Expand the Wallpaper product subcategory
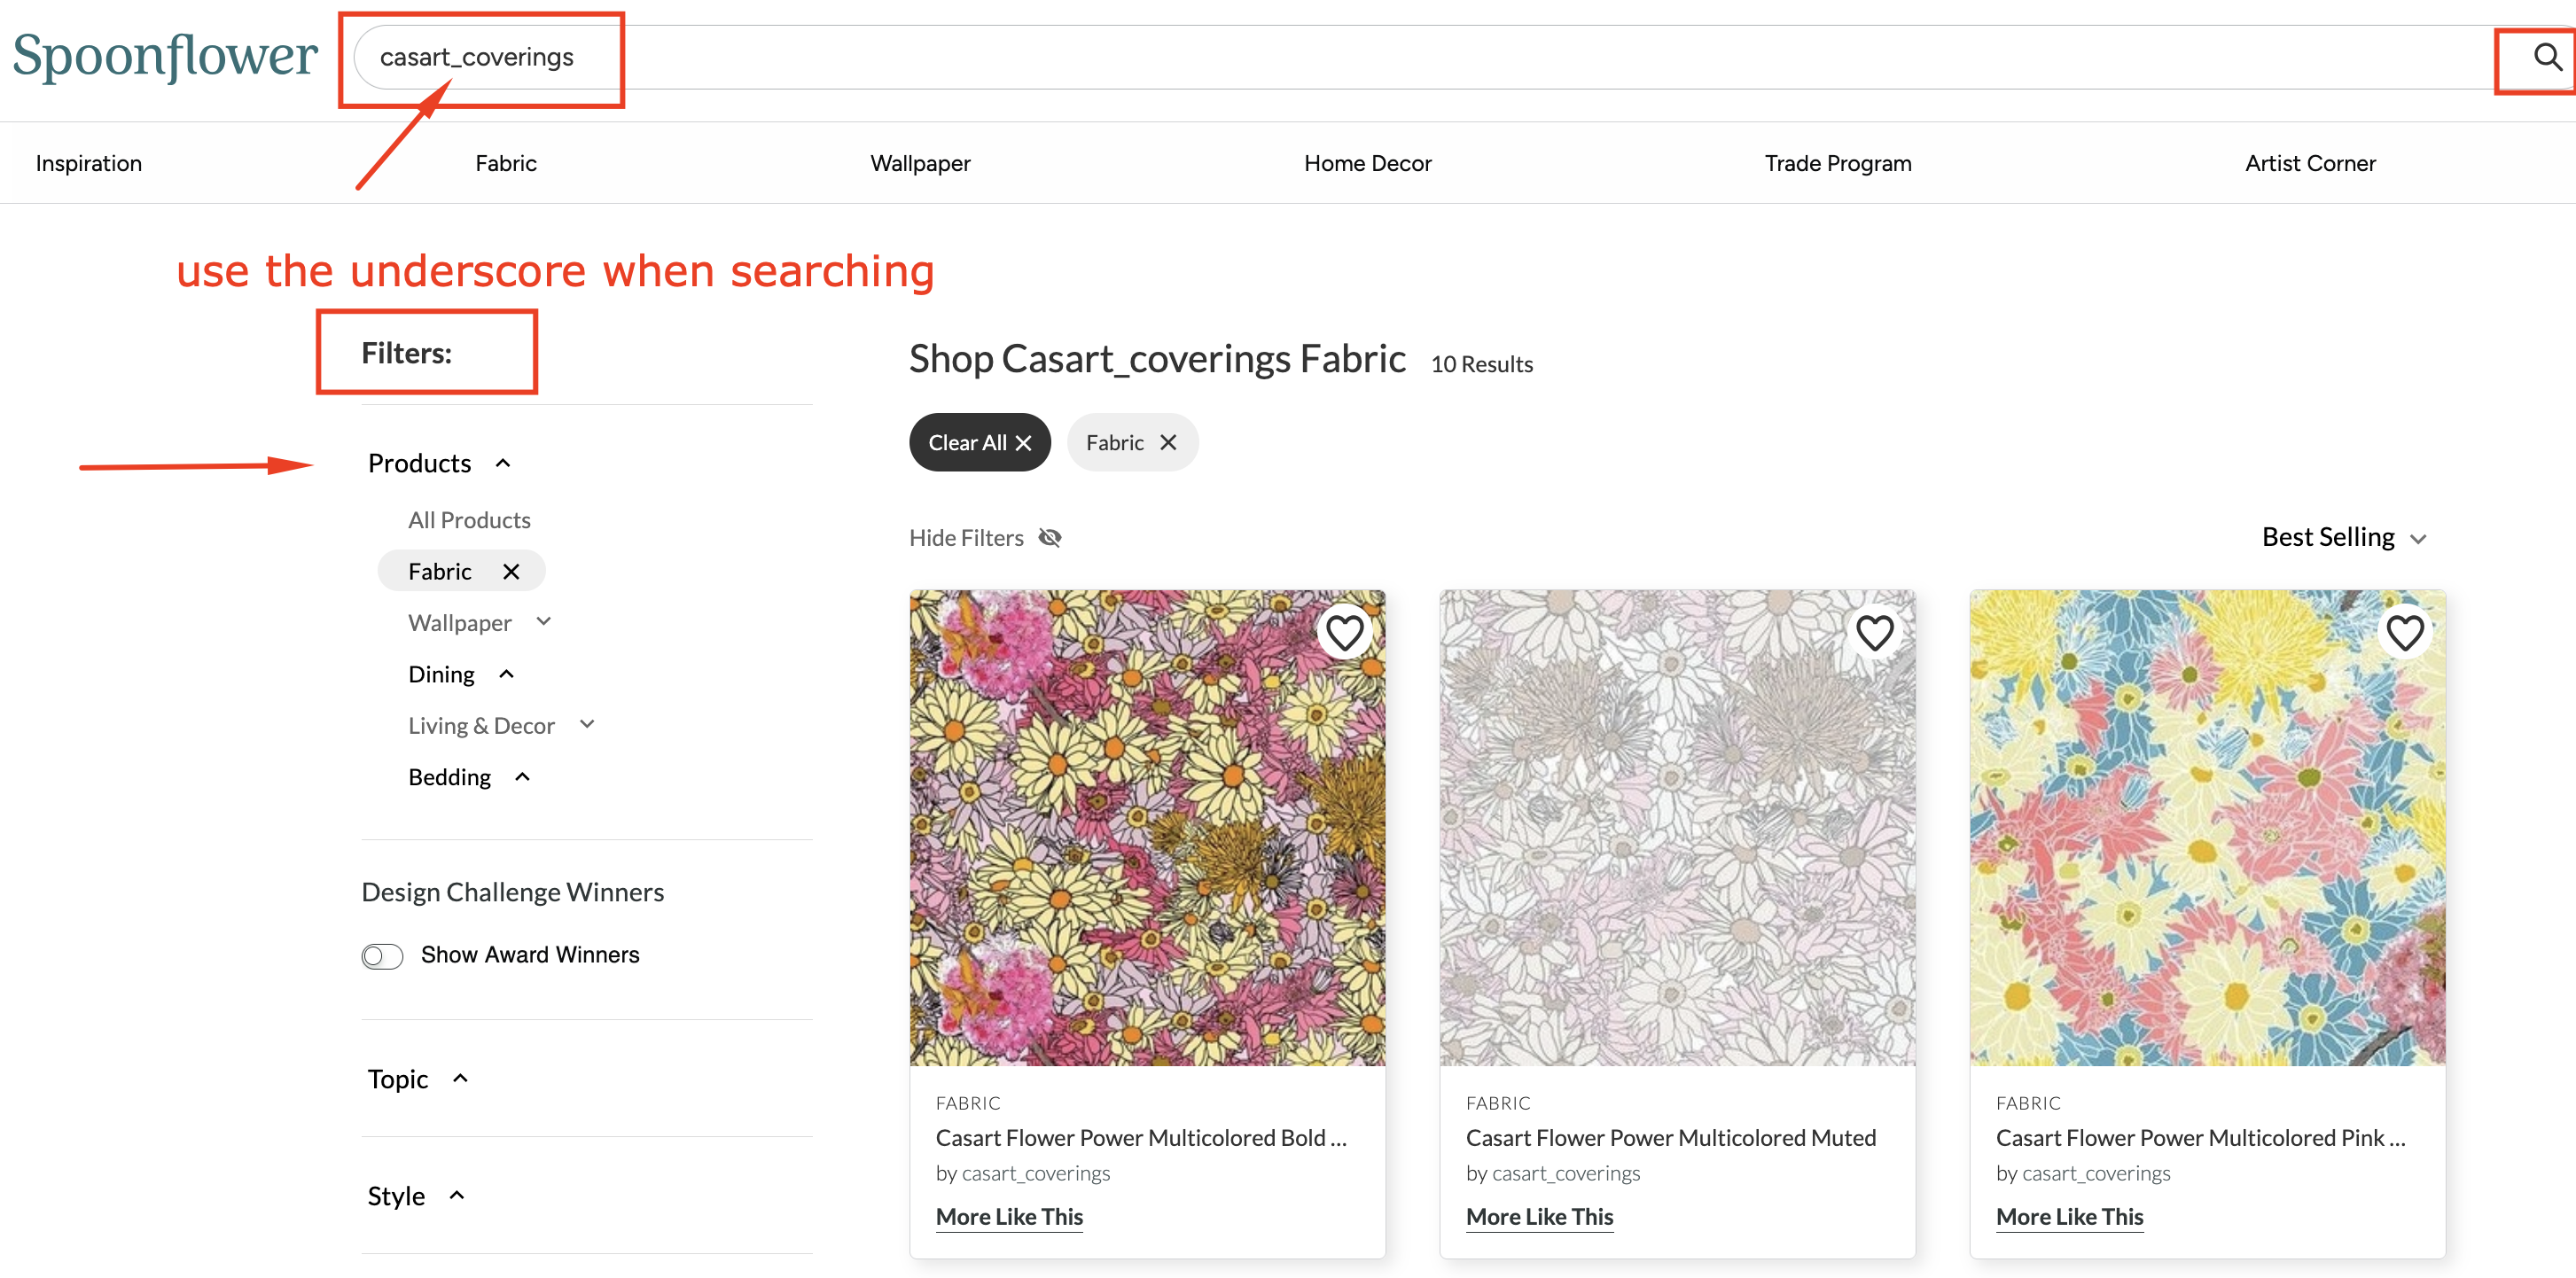 click(544, 621)
